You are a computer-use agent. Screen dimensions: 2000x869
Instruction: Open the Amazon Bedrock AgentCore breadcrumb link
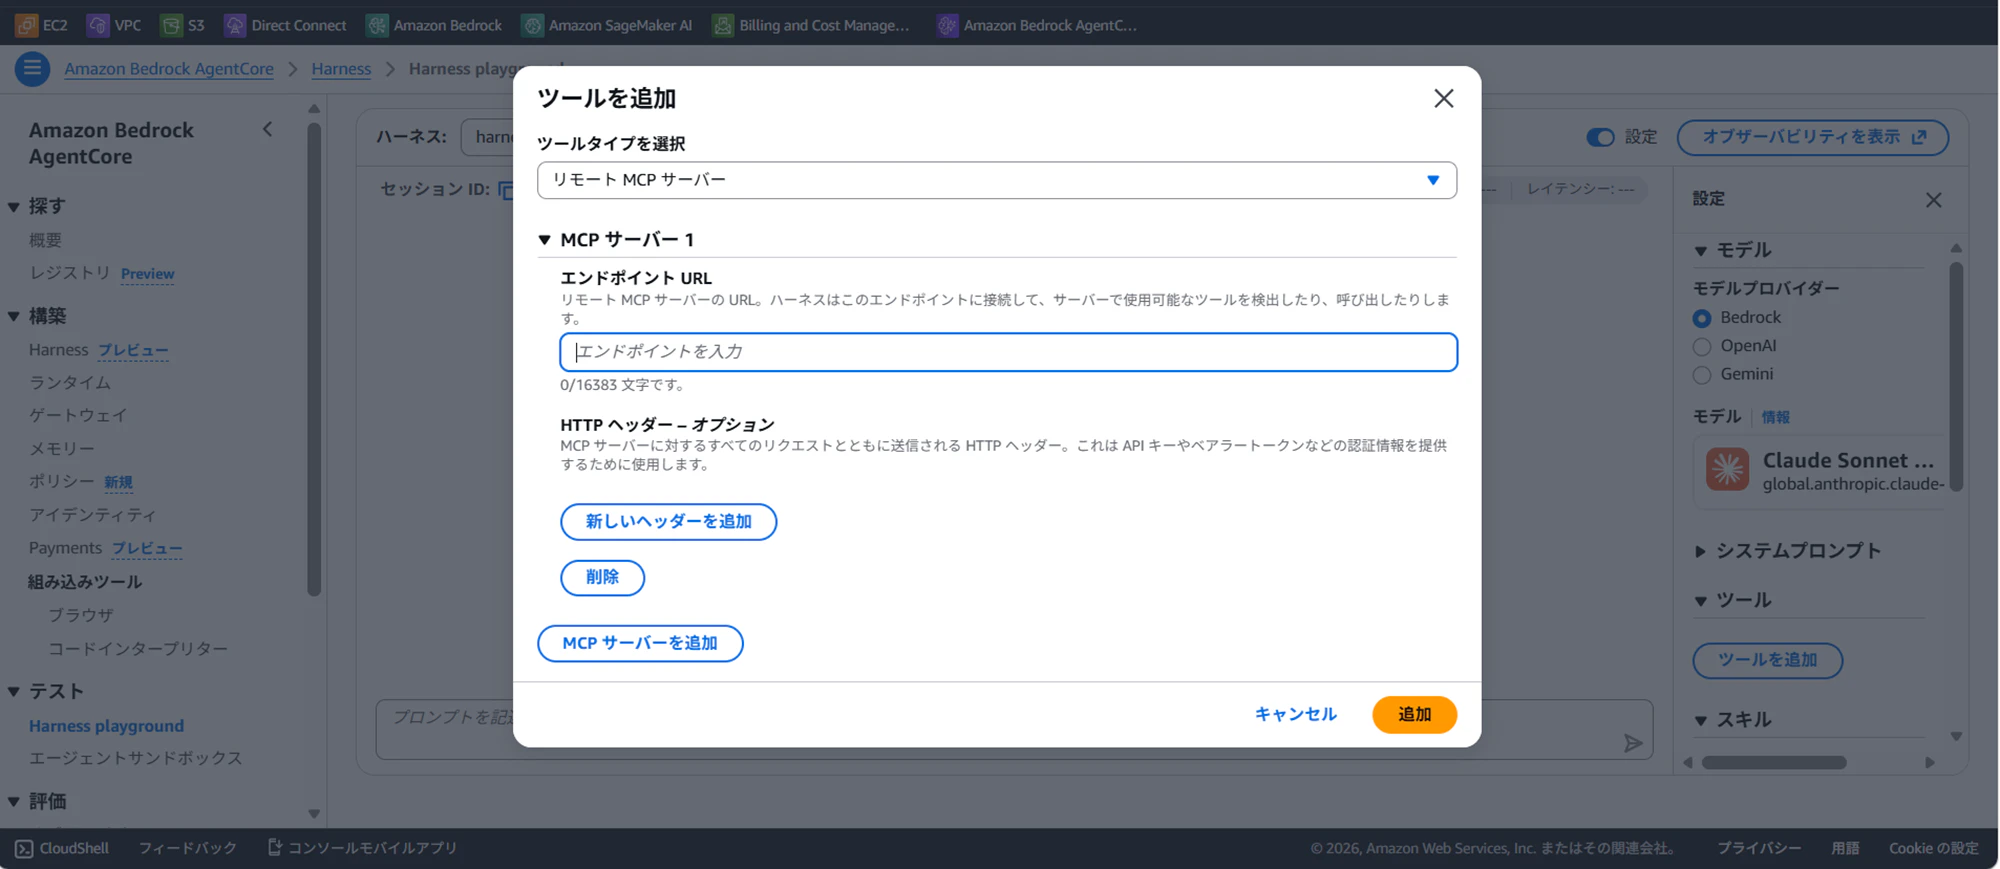coord(169,69)
